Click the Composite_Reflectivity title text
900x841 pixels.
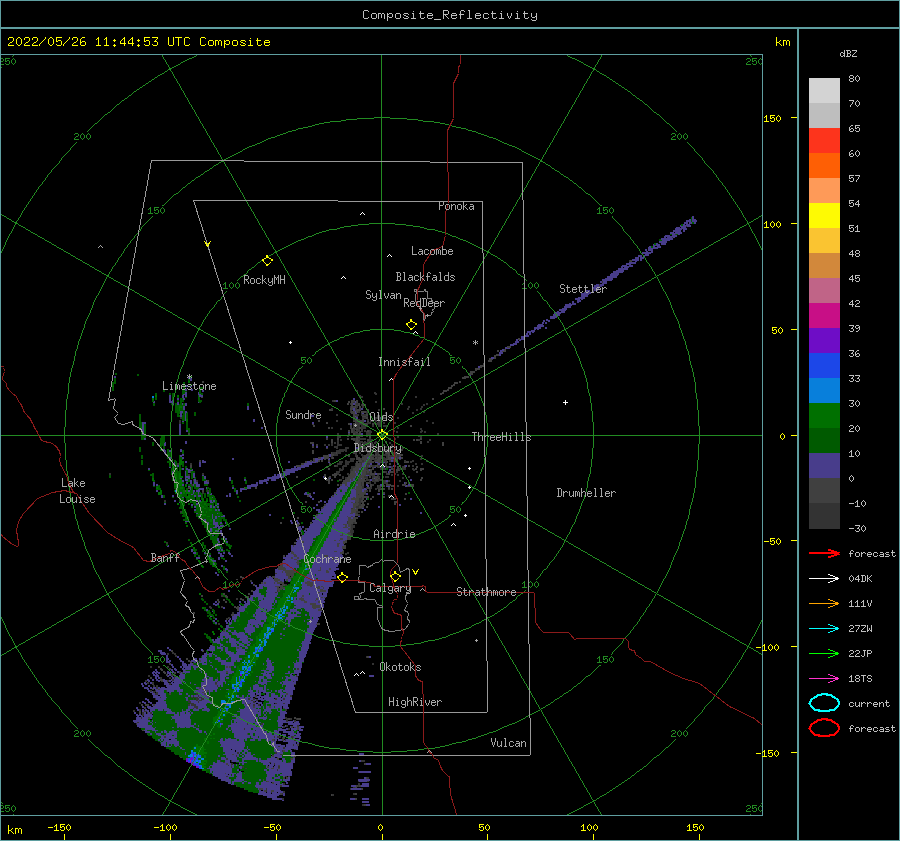coord(449,15)
